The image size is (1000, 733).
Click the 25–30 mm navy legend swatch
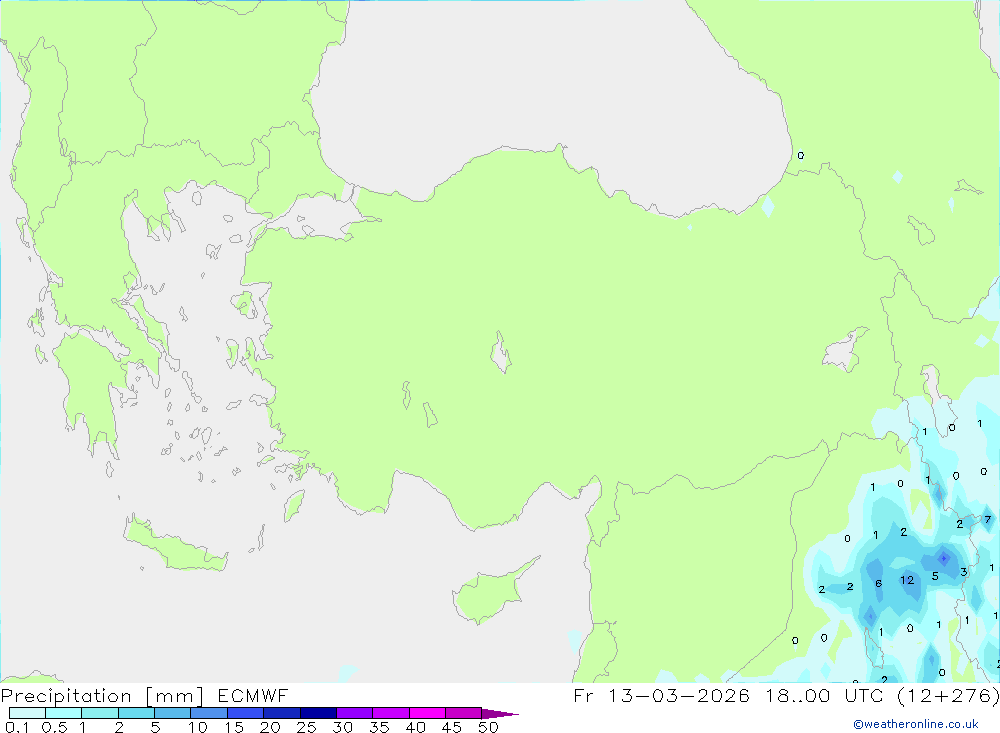click(318, 713)
